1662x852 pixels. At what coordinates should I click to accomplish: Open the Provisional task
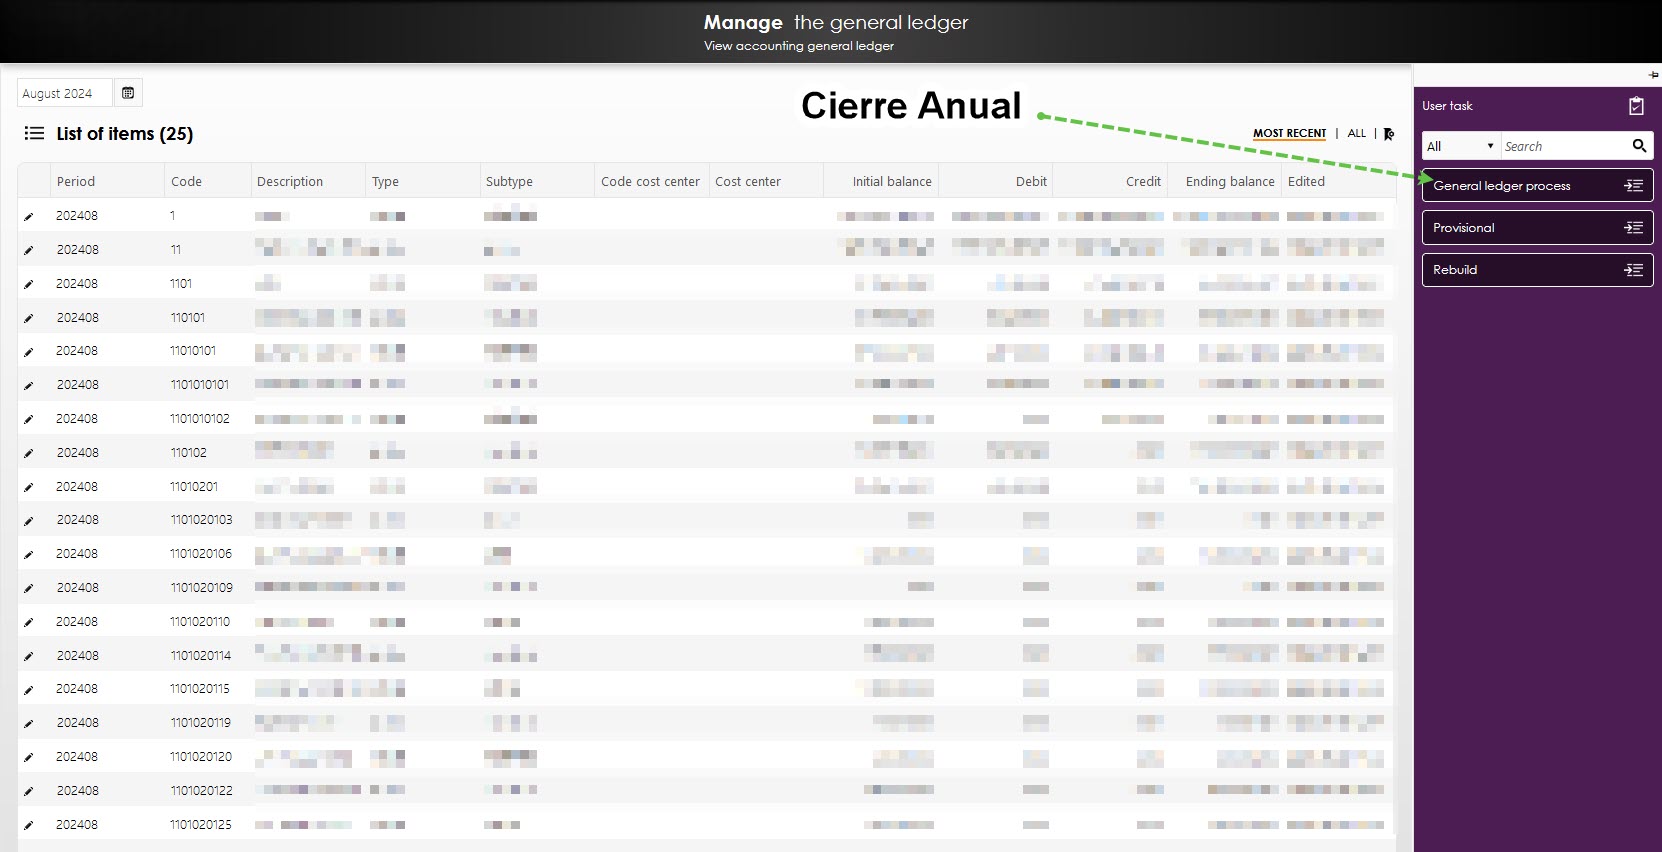[1537, 227]
